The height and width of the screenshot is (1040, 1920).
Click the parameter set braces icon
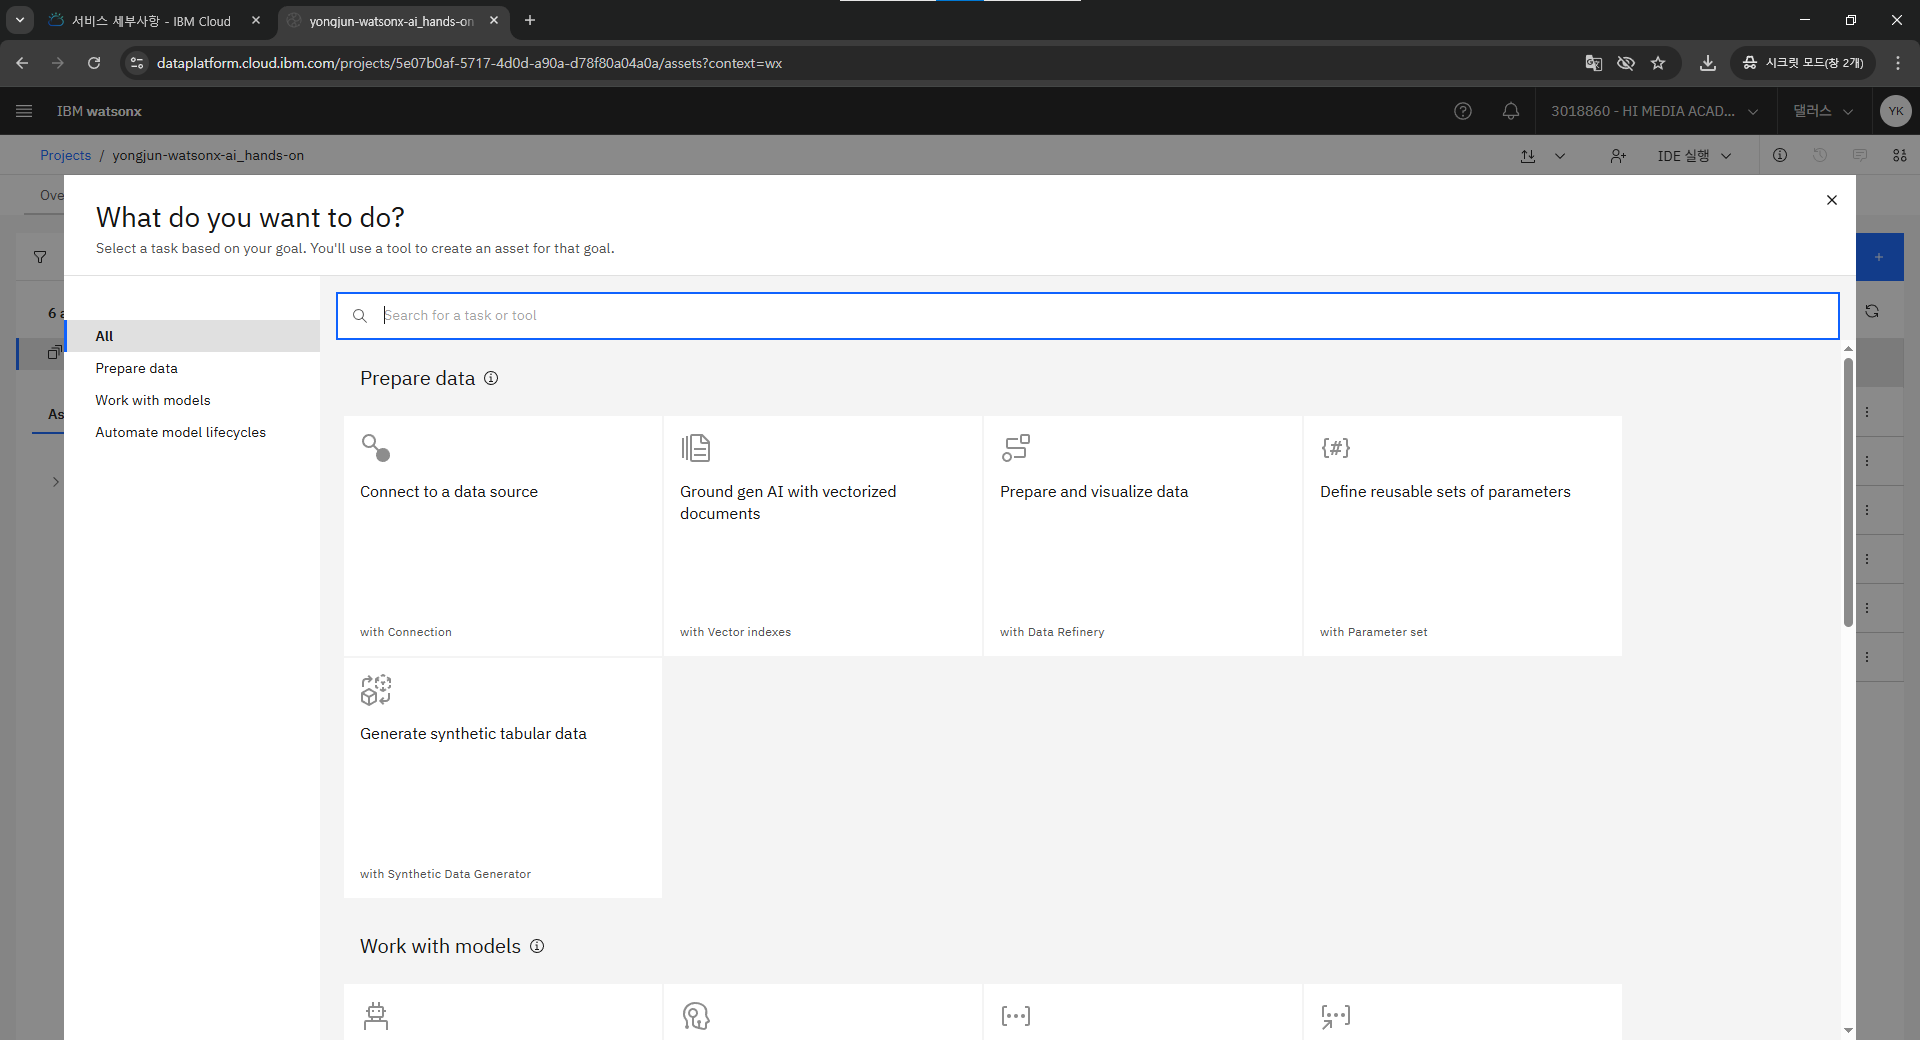(x=1336, y=448)
